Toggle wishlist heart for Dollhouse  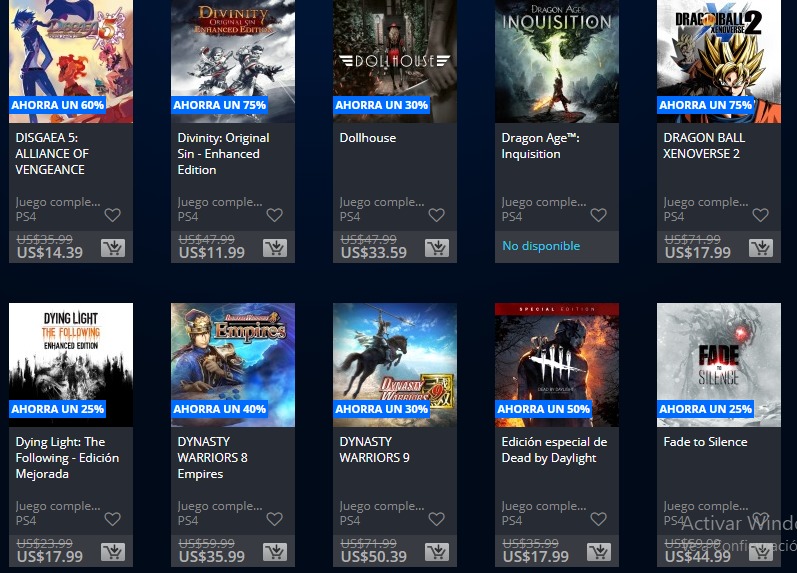pyautogui.click(x=437, y=215)
